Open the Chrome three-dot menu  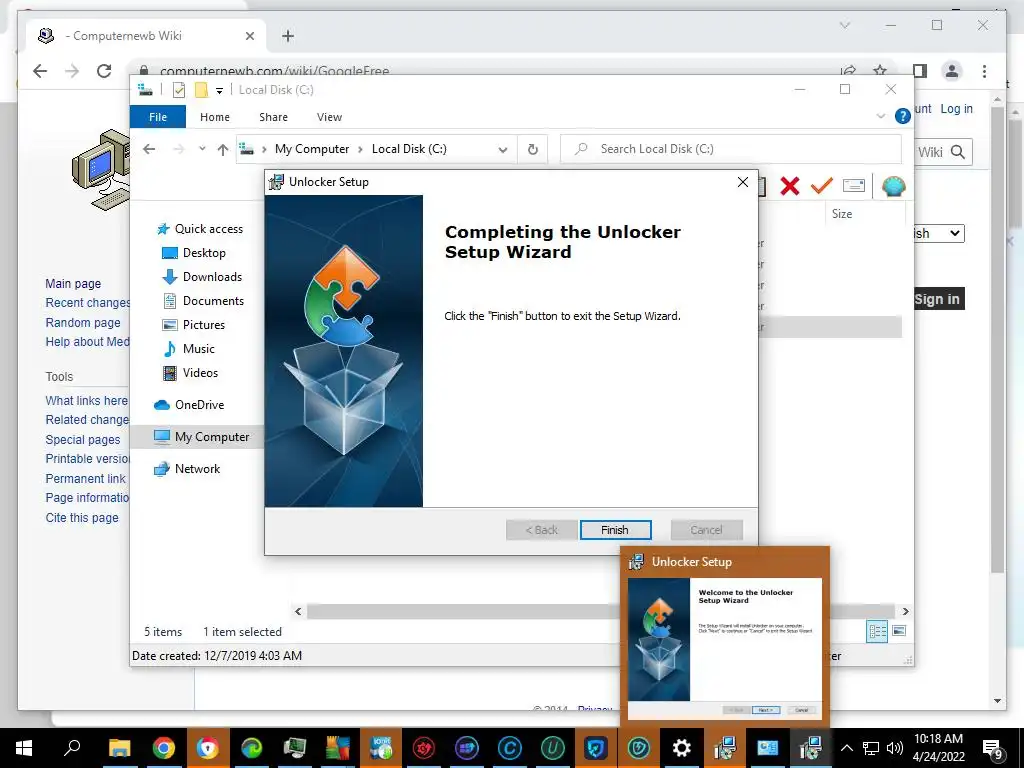click(x=984, y=71)
